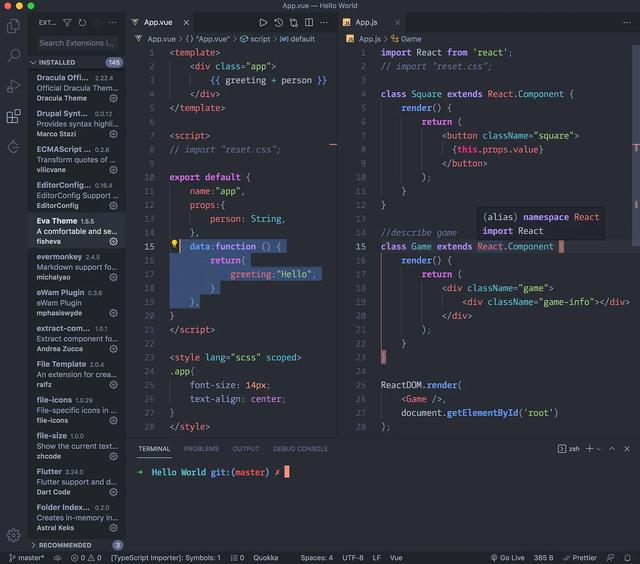
Task: Manage ECMAScript extension gear
Action: point(113,170)
